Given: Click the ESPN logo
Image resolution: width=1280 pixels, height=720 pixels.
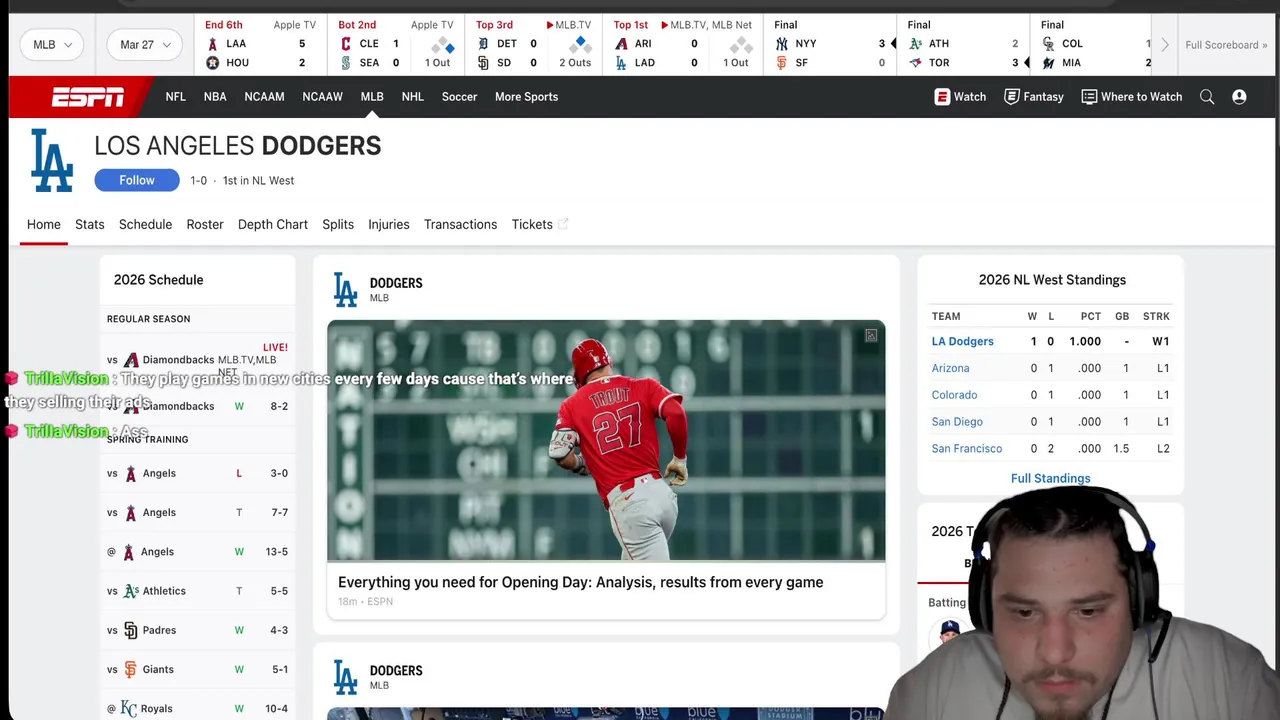Looking at the screenshot, I should pyautogui.click(x=88, y=97).
